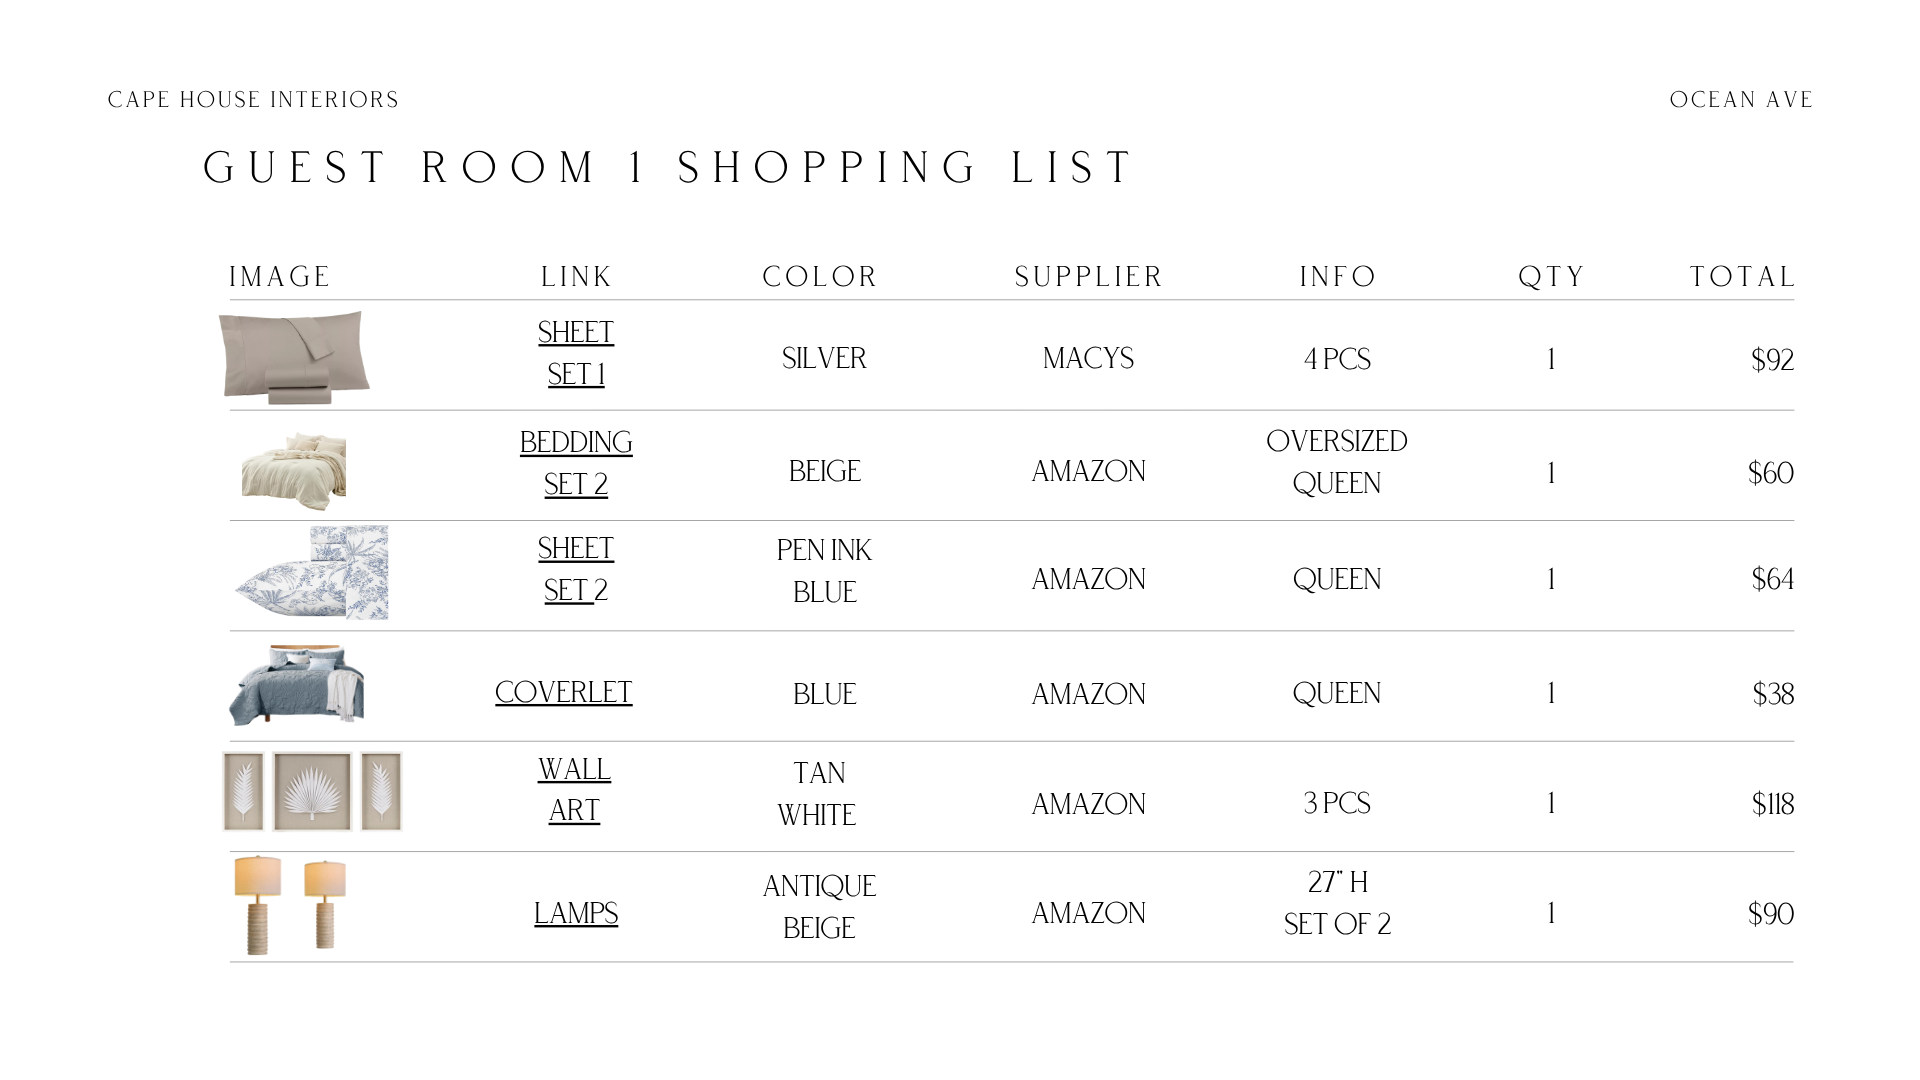Open the Sheet Set 1 link
1920x1080 pixels.
tap(576, 353)
